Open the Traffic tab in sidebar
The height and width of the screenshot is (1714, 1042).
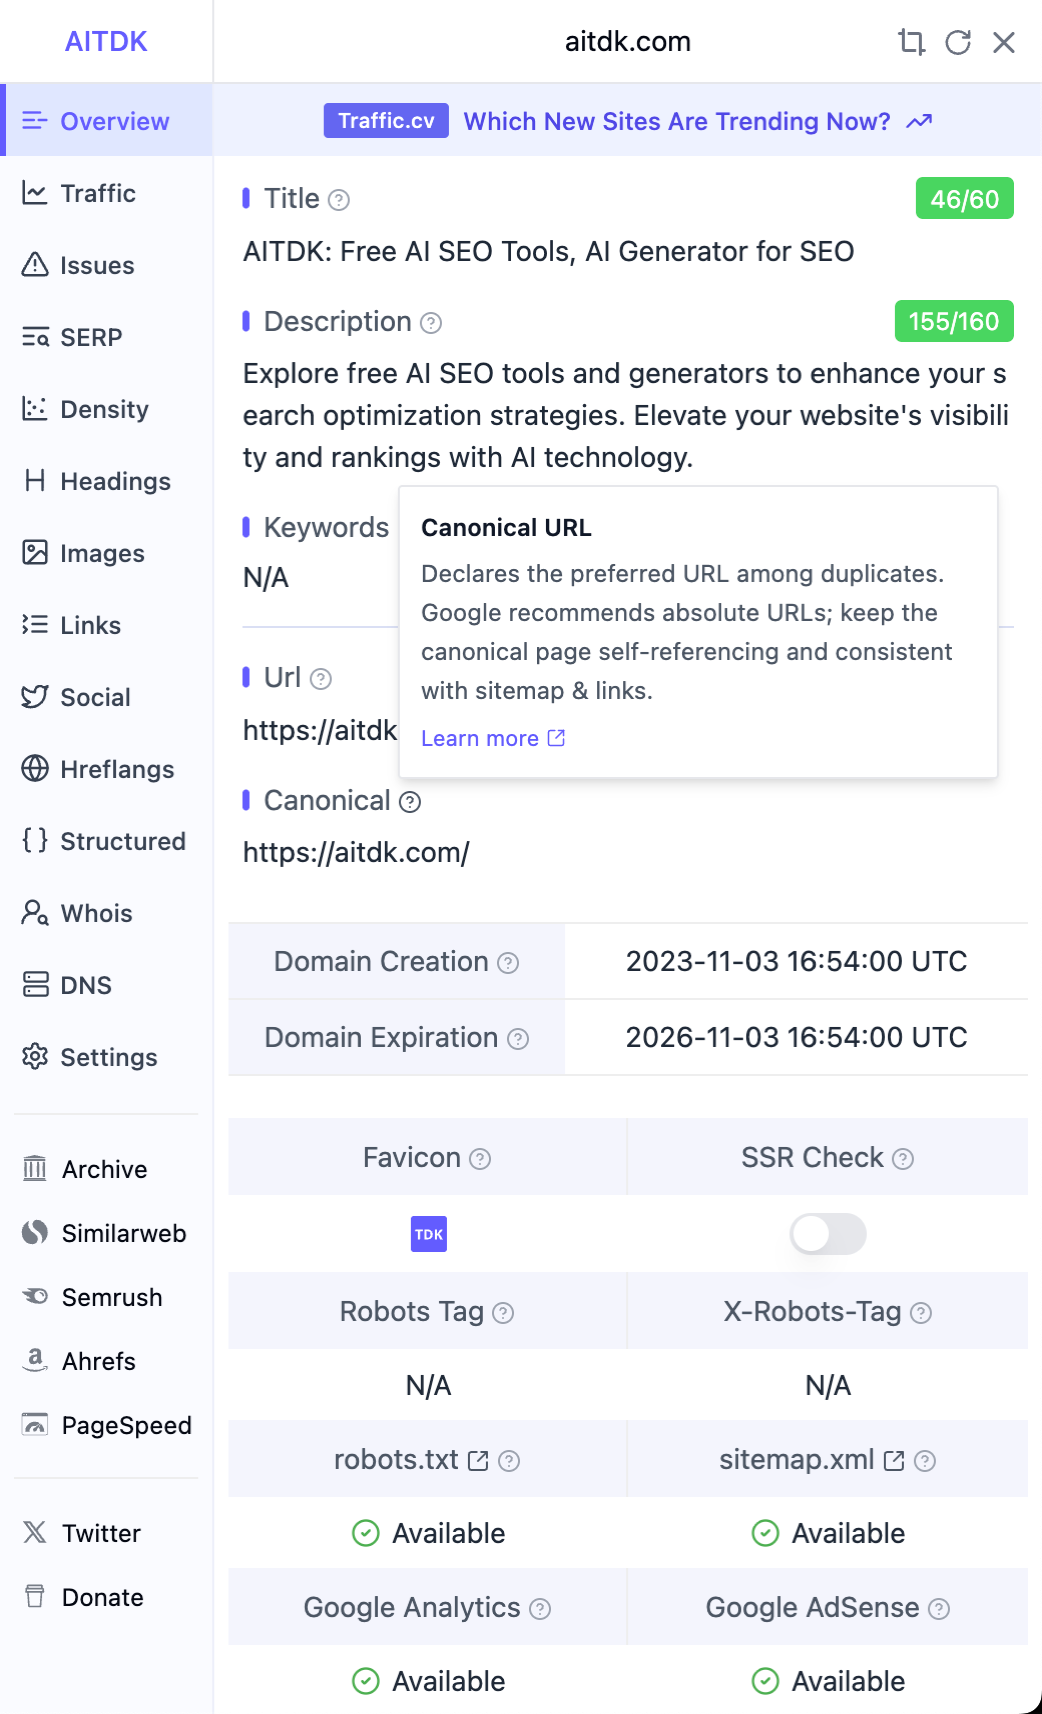point(97,193)
